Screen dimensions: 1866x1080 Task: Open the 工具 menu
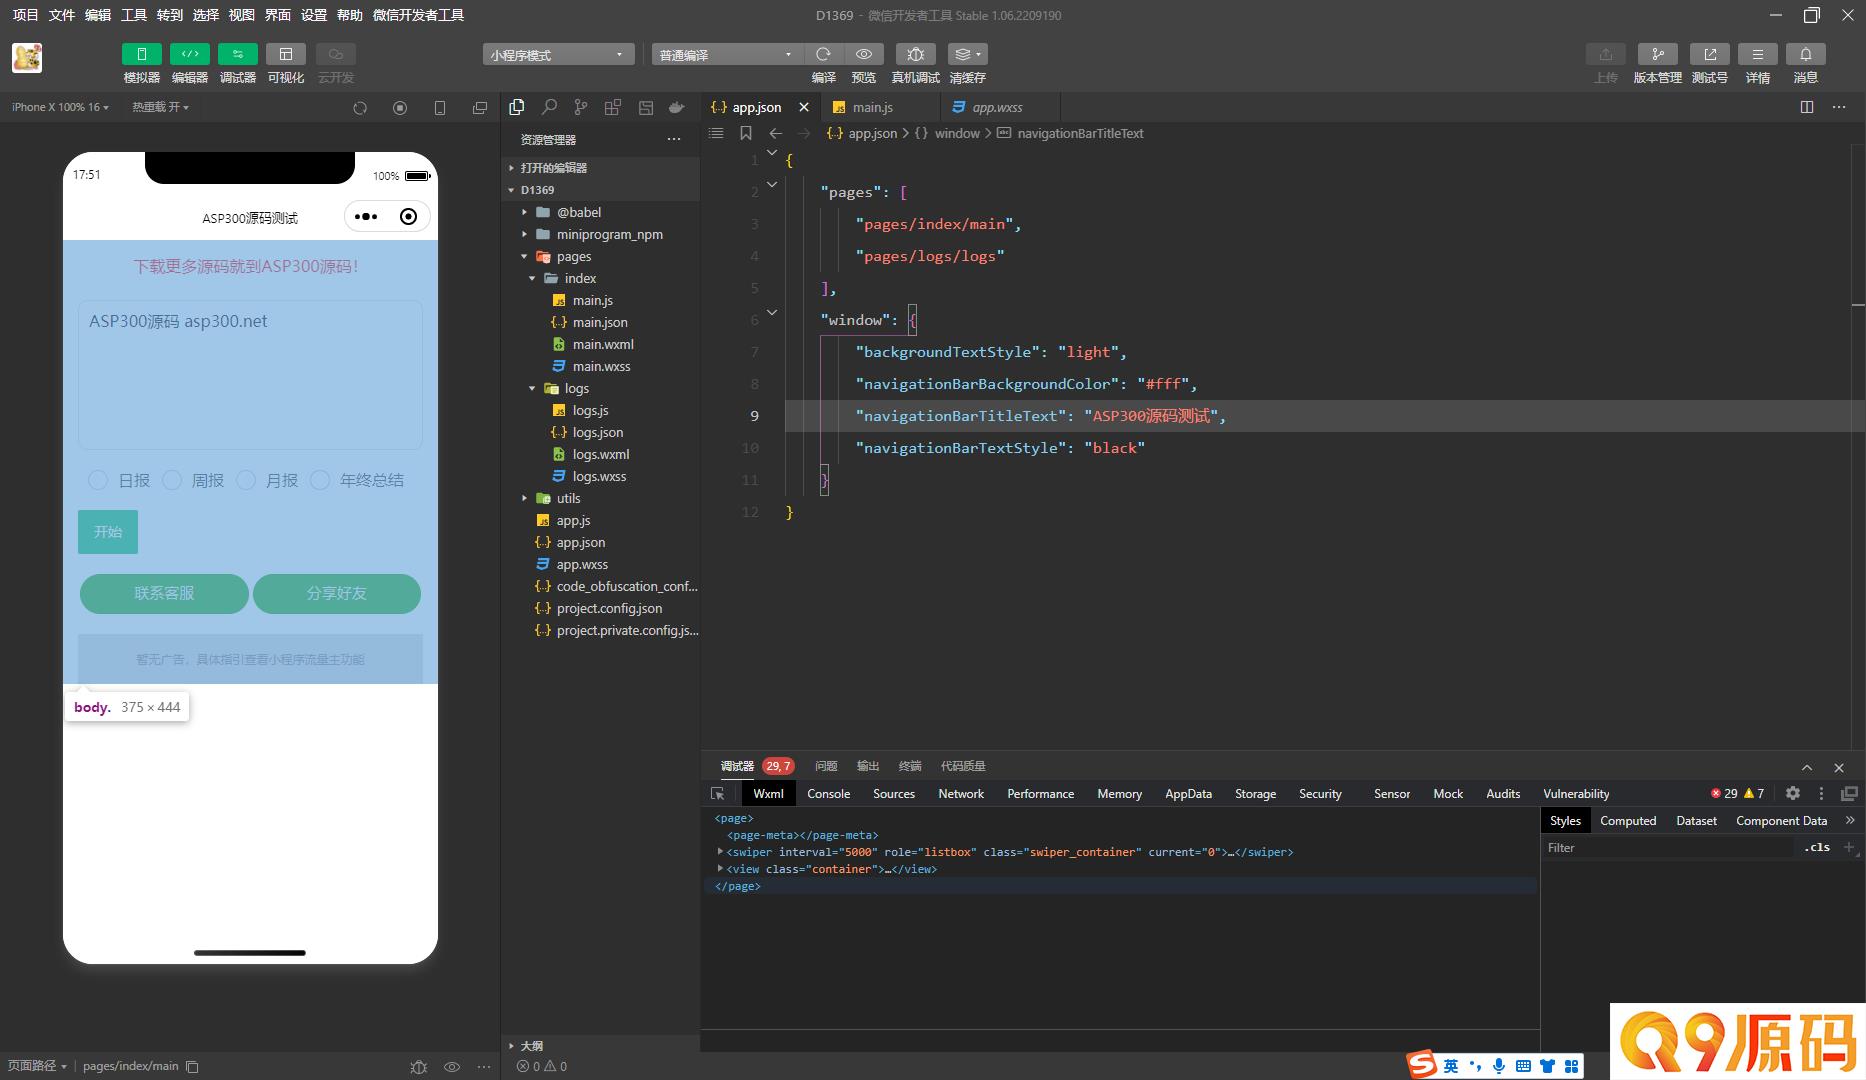point(134,15)
